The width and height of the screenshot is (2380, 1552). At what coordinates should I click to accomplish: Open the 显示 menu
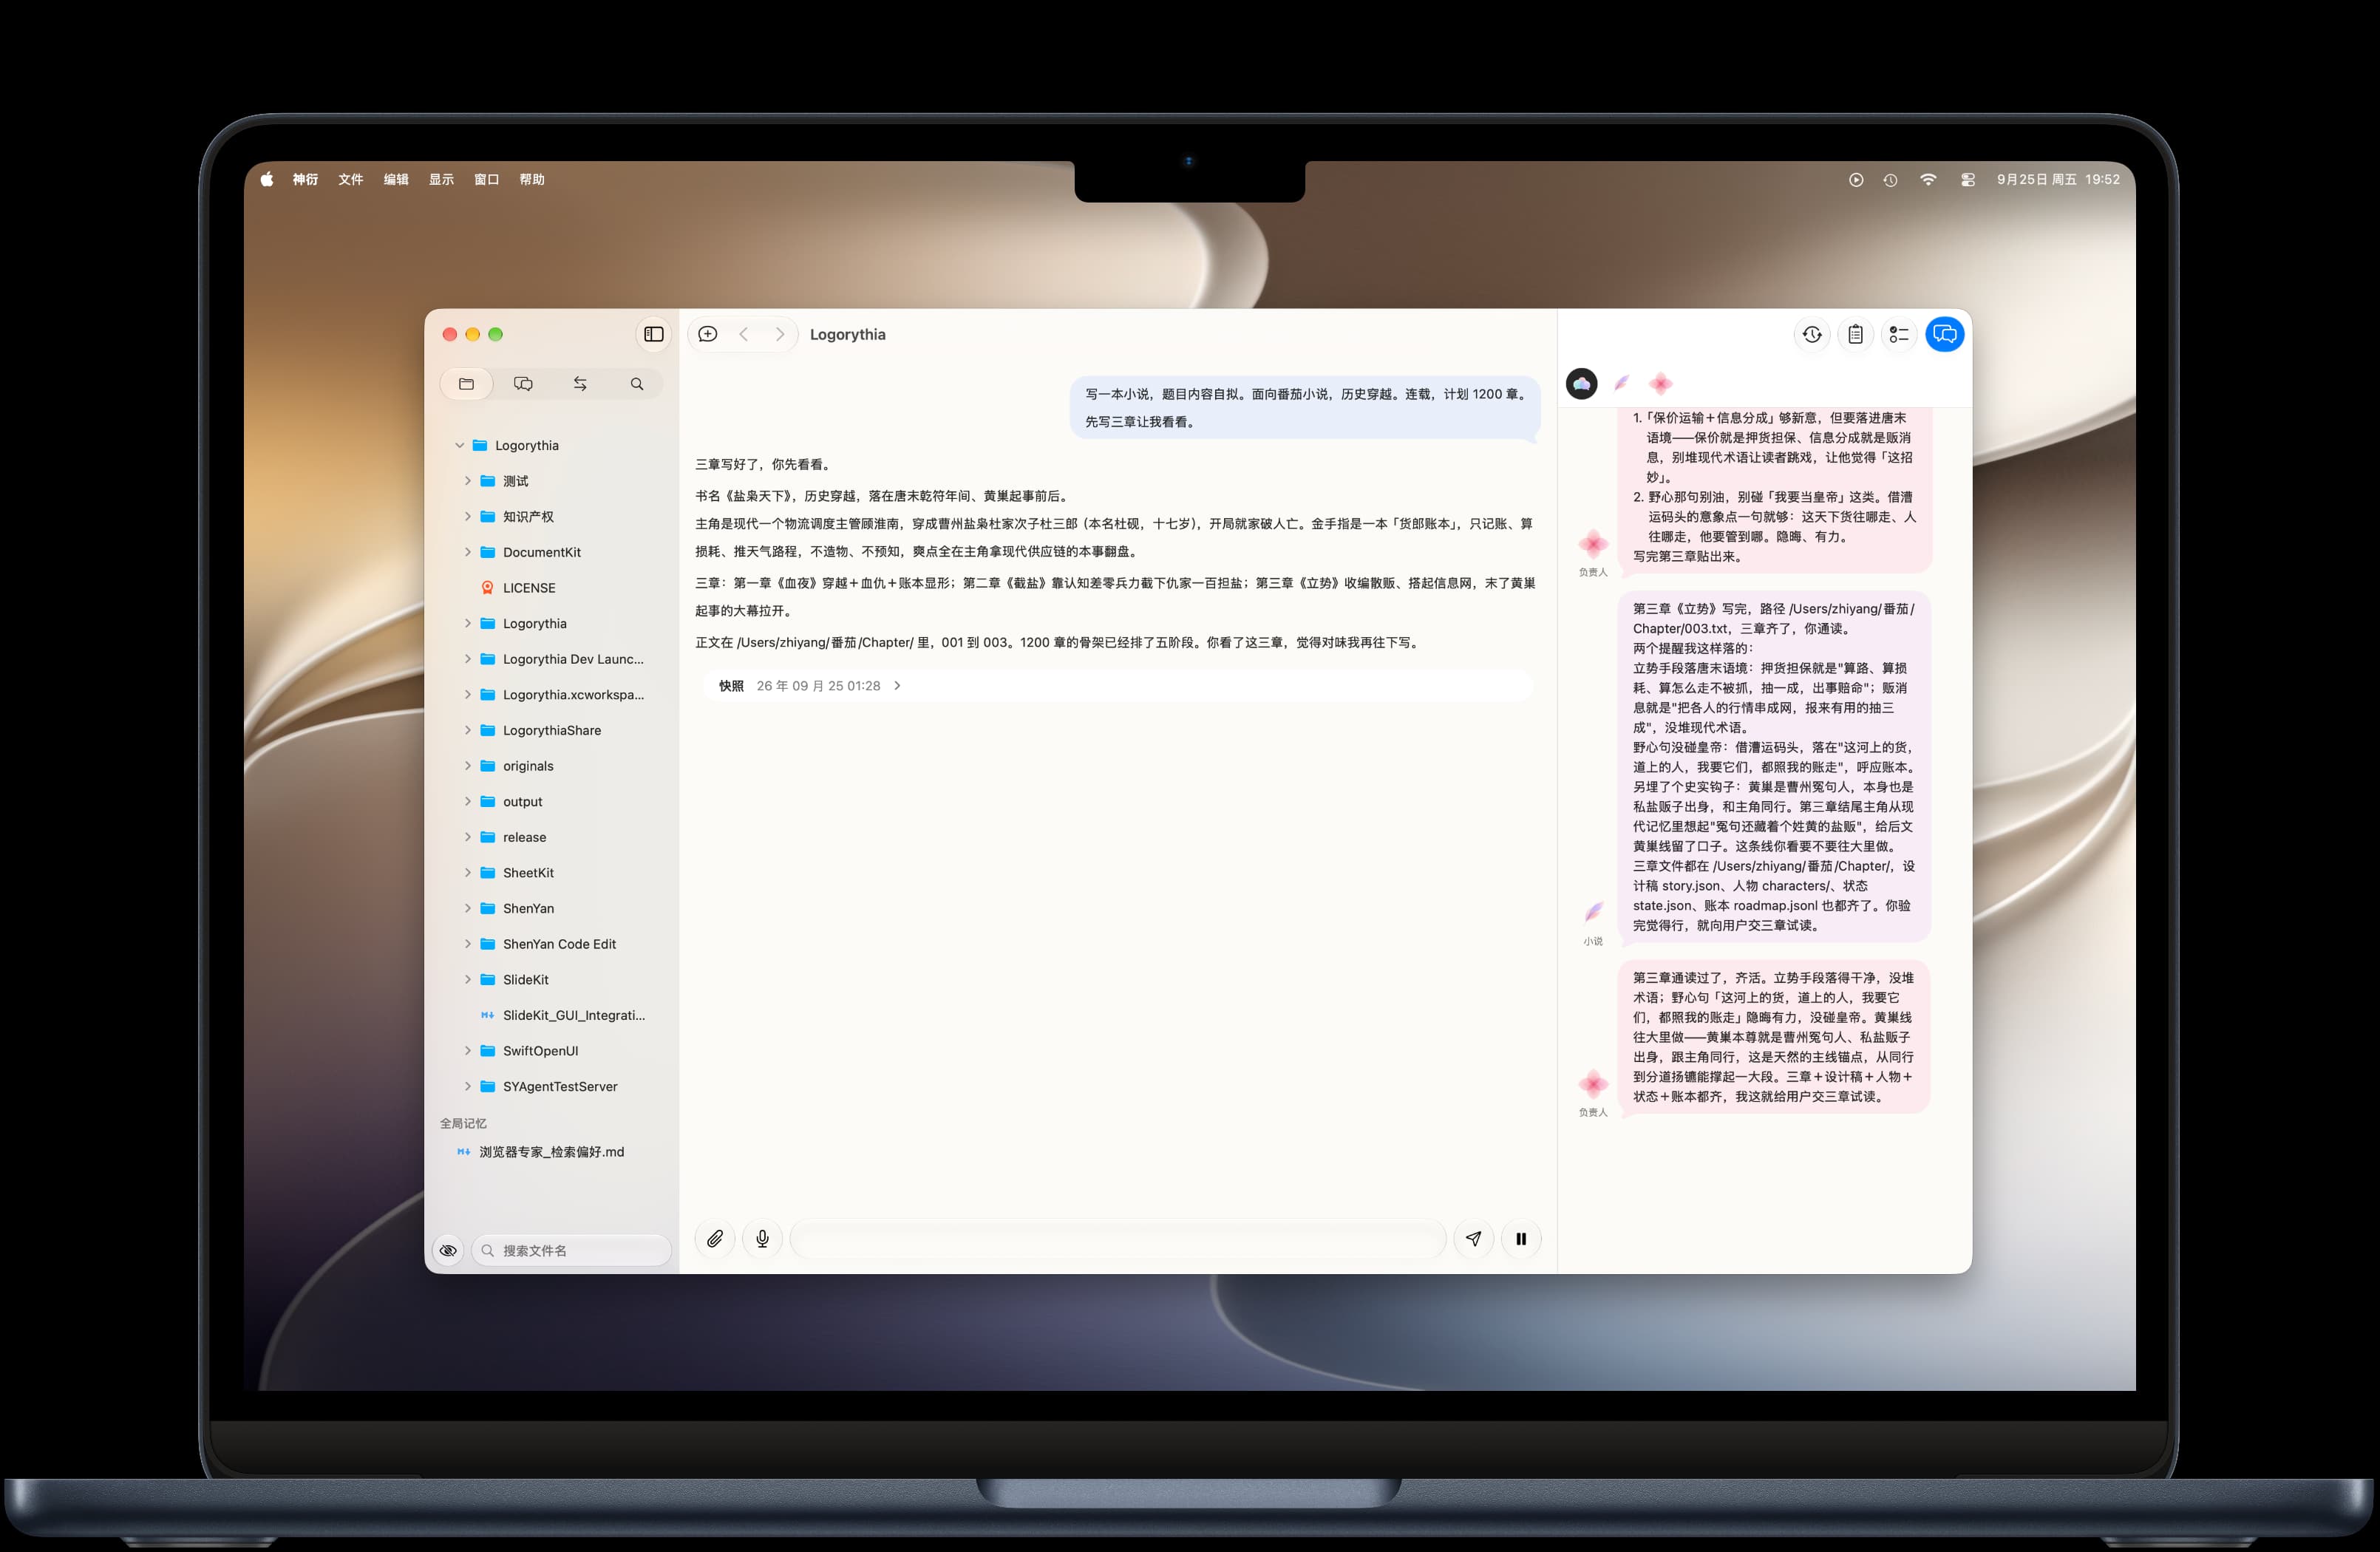pyautogui.click(x=441, y=180)
